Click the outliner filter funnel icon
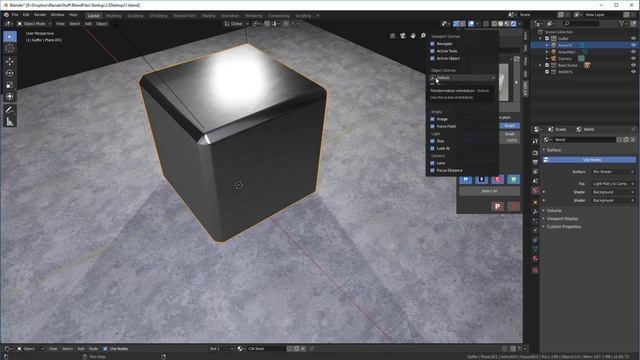 [622, 24]
